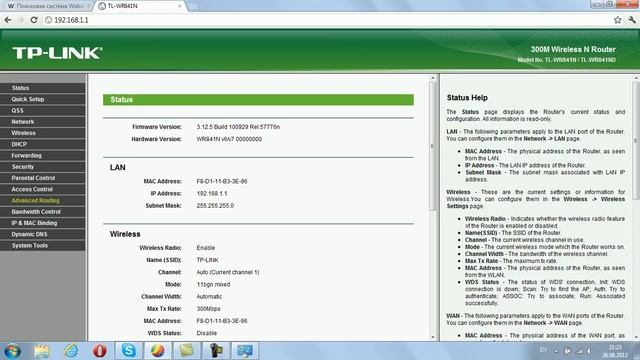Go to Forwarding settings

point(43,156)
